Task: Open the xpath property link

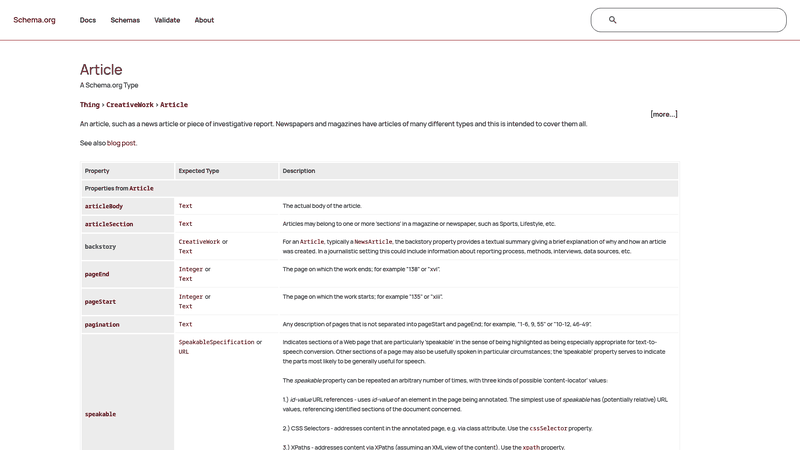Action: tap(531, 447)
